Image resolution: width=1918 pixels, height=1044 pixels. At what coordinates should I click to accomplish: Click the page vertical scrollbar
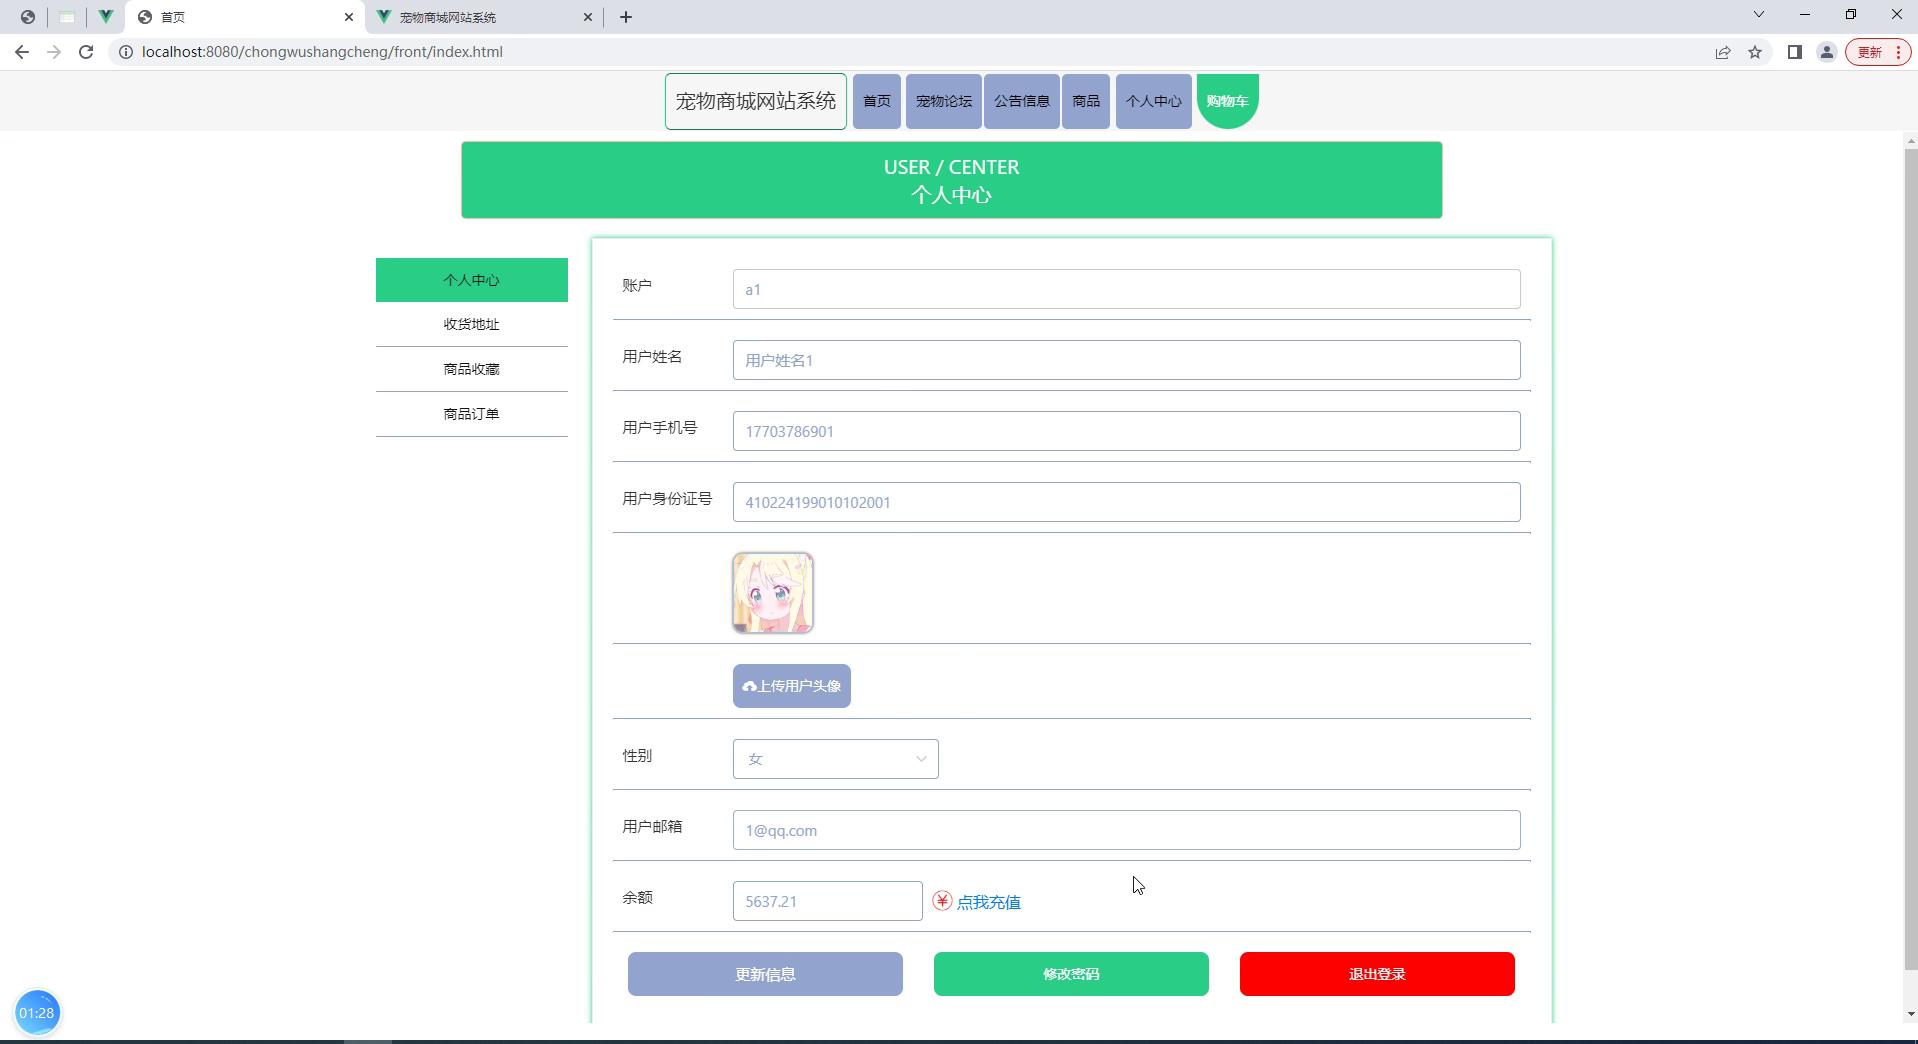[1911, 560]
